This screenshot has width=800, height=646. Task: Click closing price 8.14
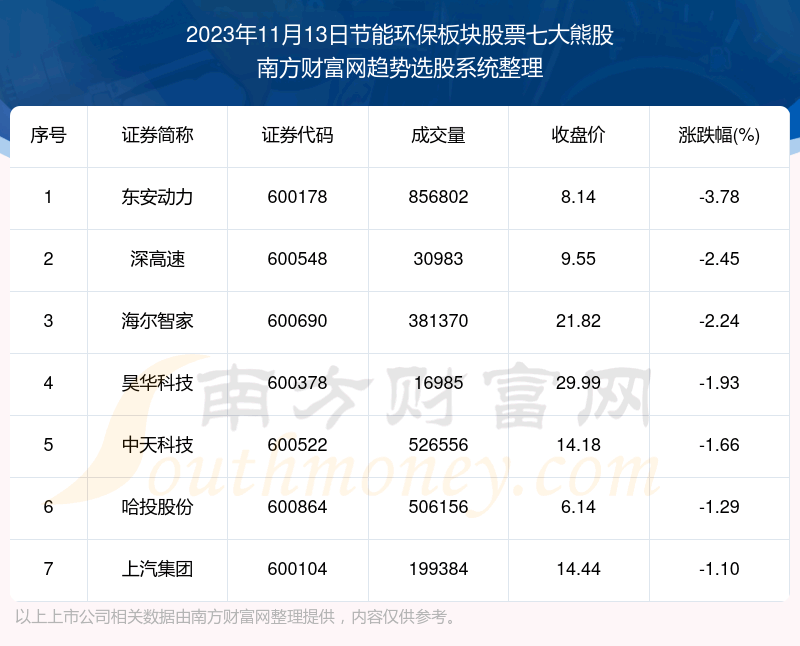tap(579, 197)
